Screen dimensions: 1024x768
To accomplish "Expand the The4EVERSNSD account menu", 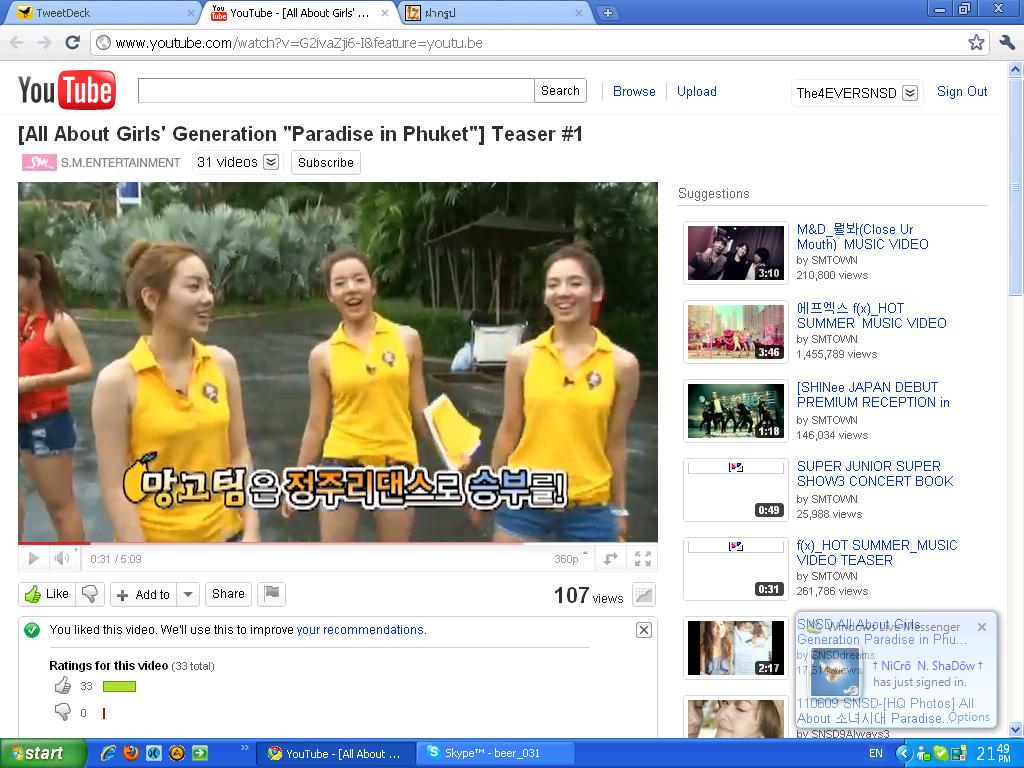I will click(857, 93).
